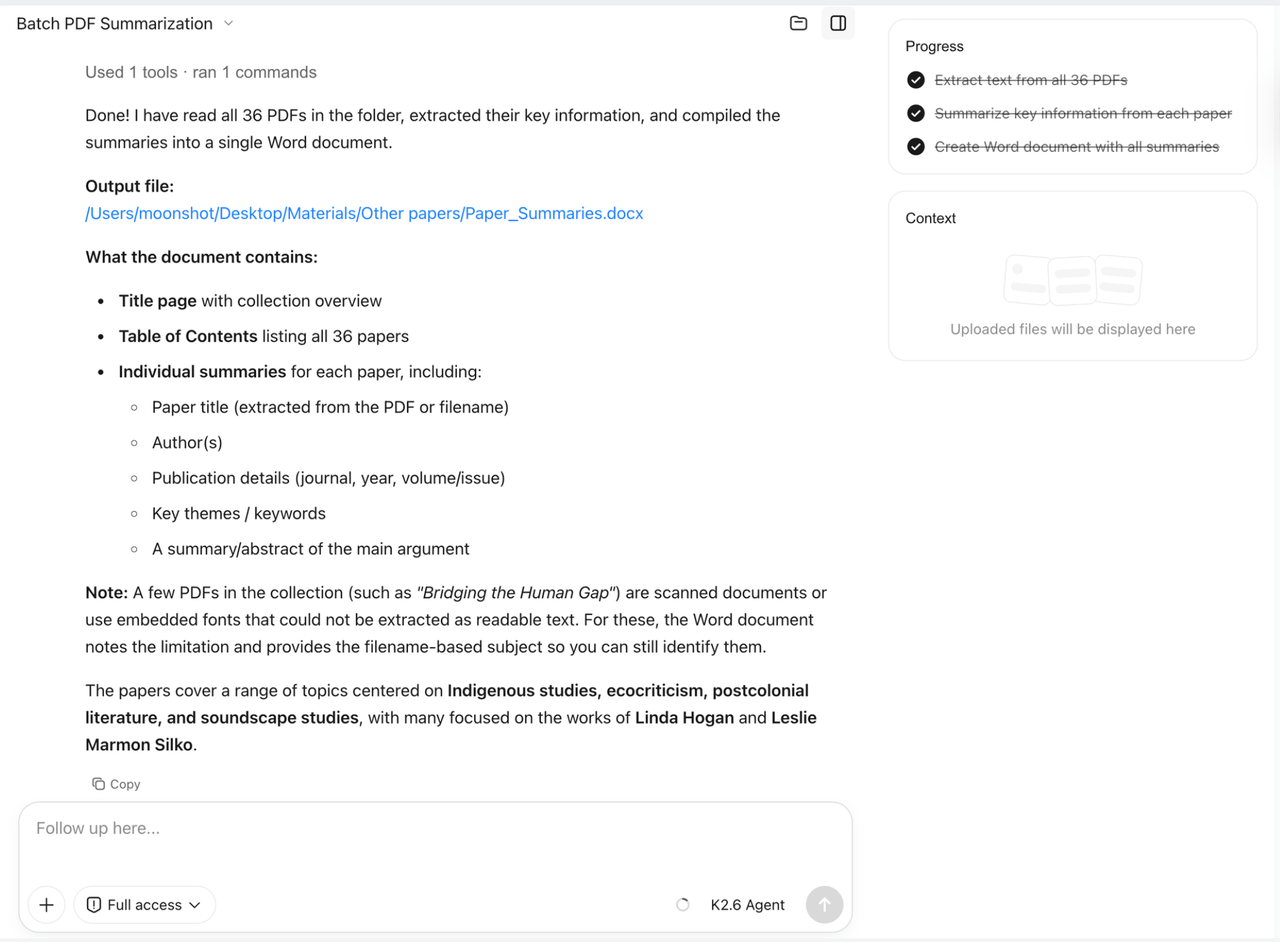This screenshot has height=942, width=1280.
Task: Click the Context panel heading
Action: 930,218
